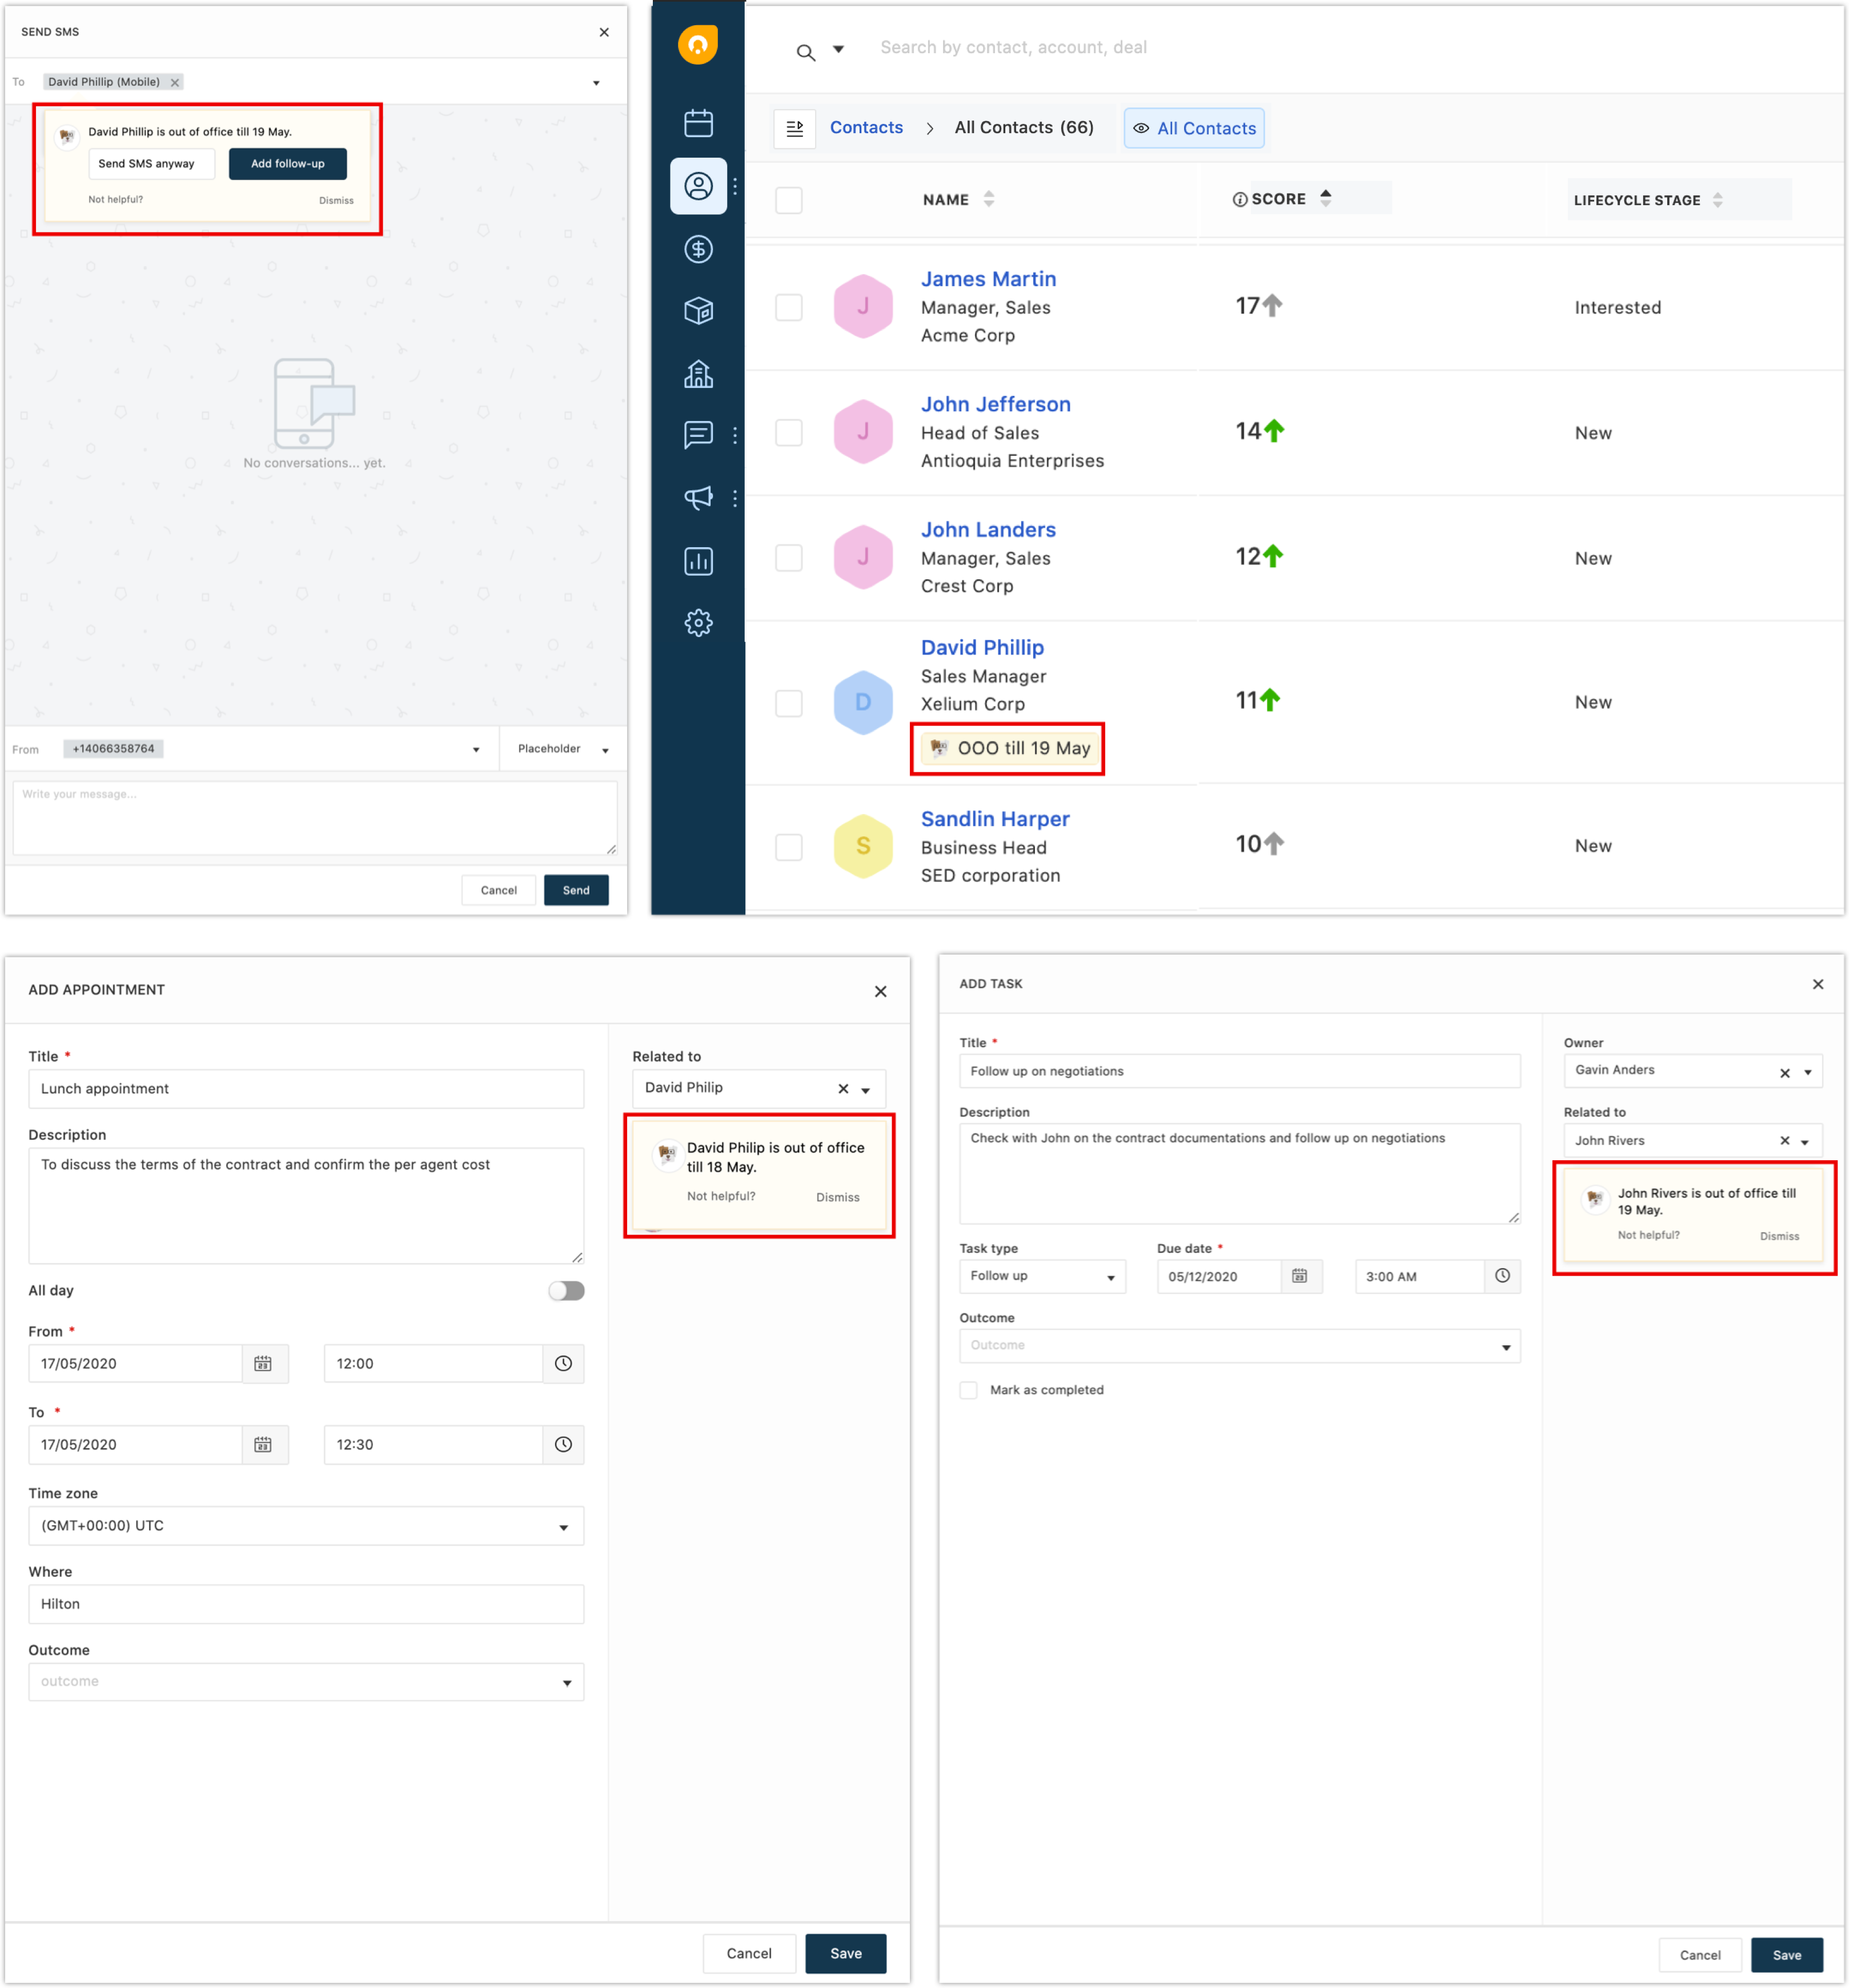The image size is (1850, 1988).
Task: Open the settings gear icon in sidebar
Action: click(x=698, y=623)
